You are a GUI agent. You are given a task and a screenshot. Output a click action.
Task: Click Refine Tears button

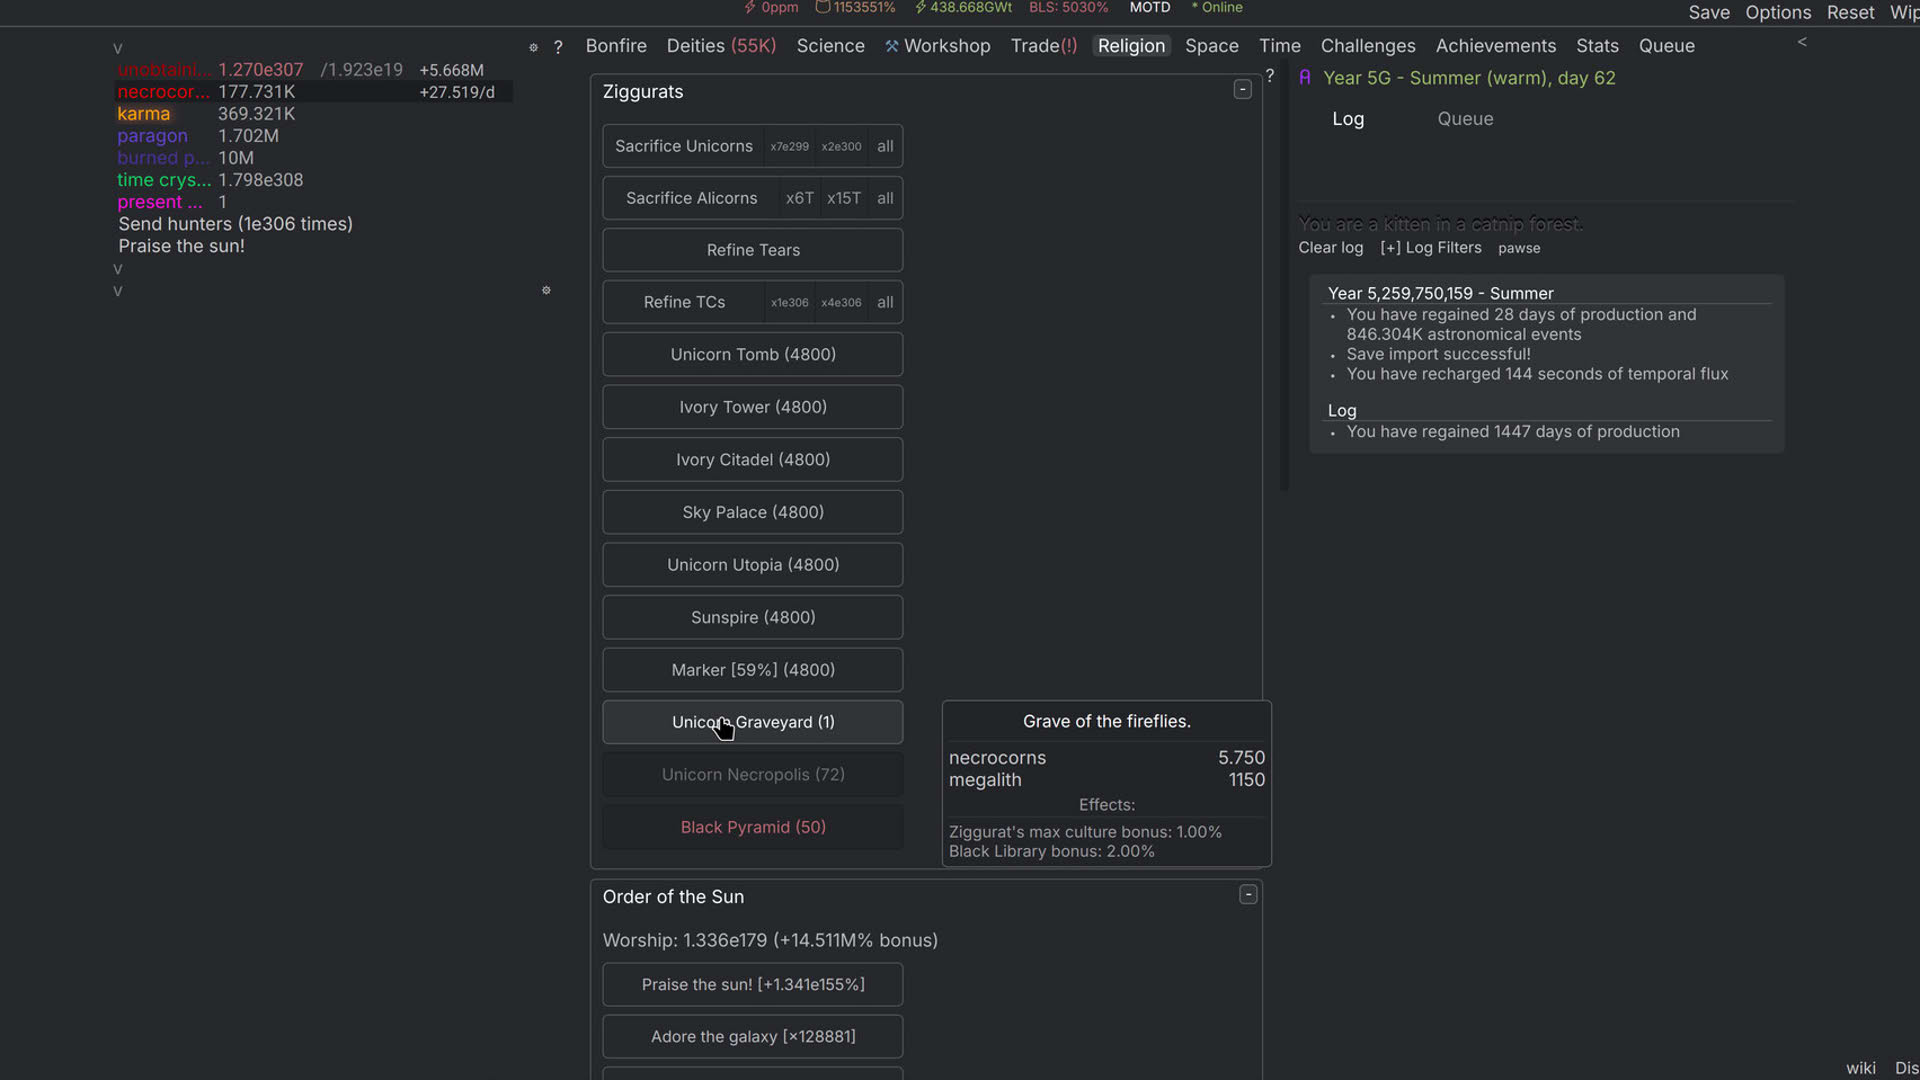point(753,250)
